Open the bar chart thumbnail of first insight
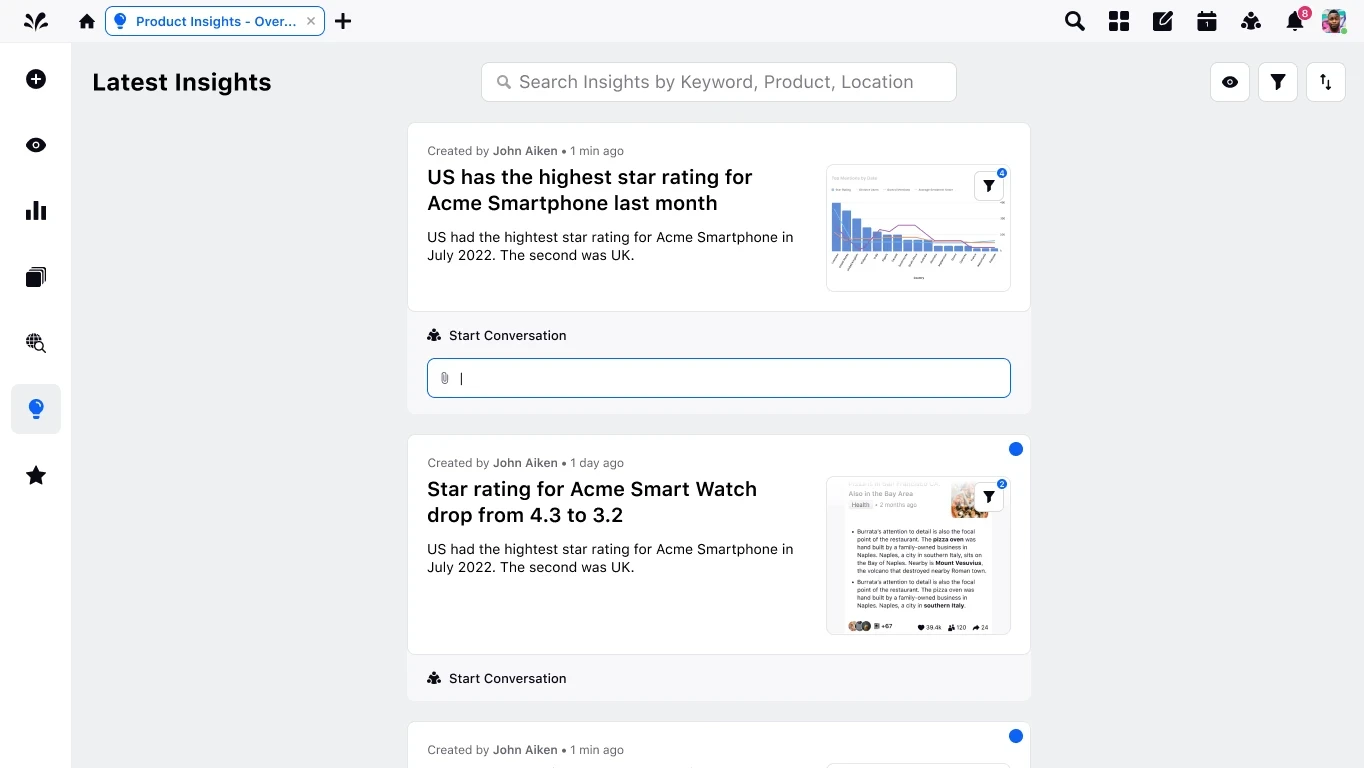 [x=918, y=228]
